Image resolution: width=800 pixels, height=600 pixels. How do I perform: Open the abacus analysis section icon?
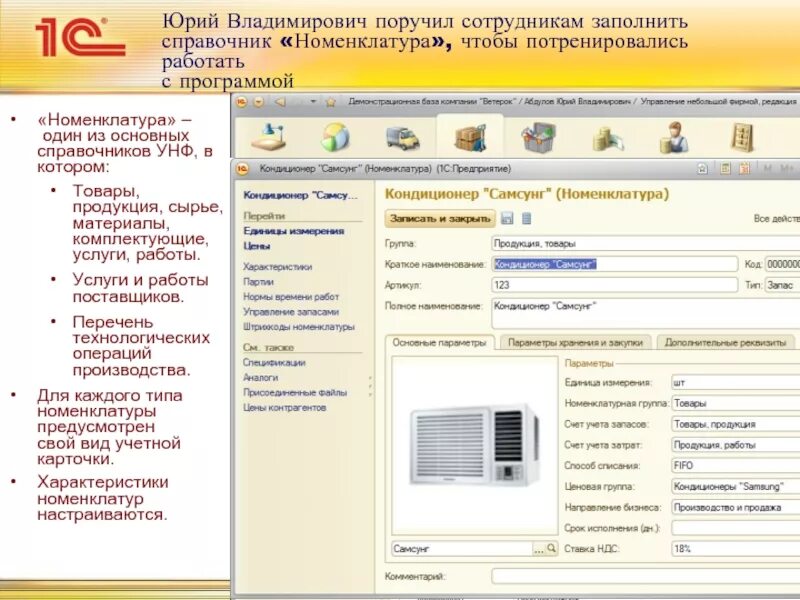coord(742,137)
